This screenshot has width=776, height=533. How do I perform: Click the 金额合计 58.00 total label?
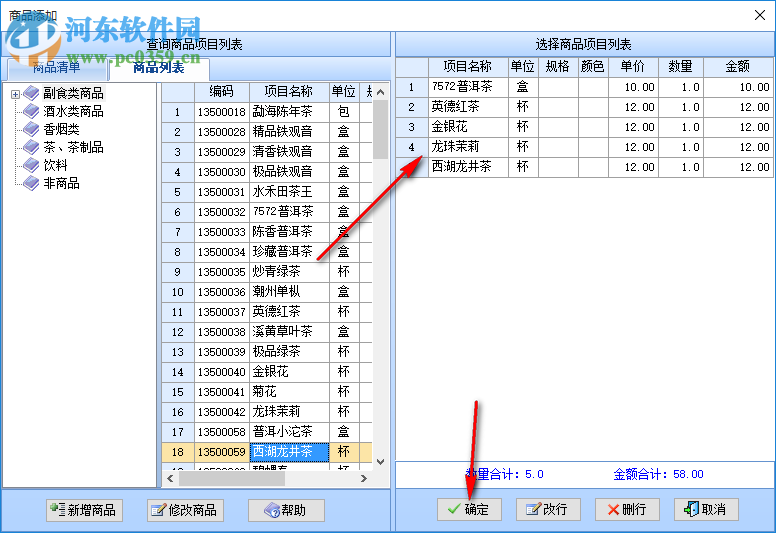pyautogui.click(x=658, y=475)
